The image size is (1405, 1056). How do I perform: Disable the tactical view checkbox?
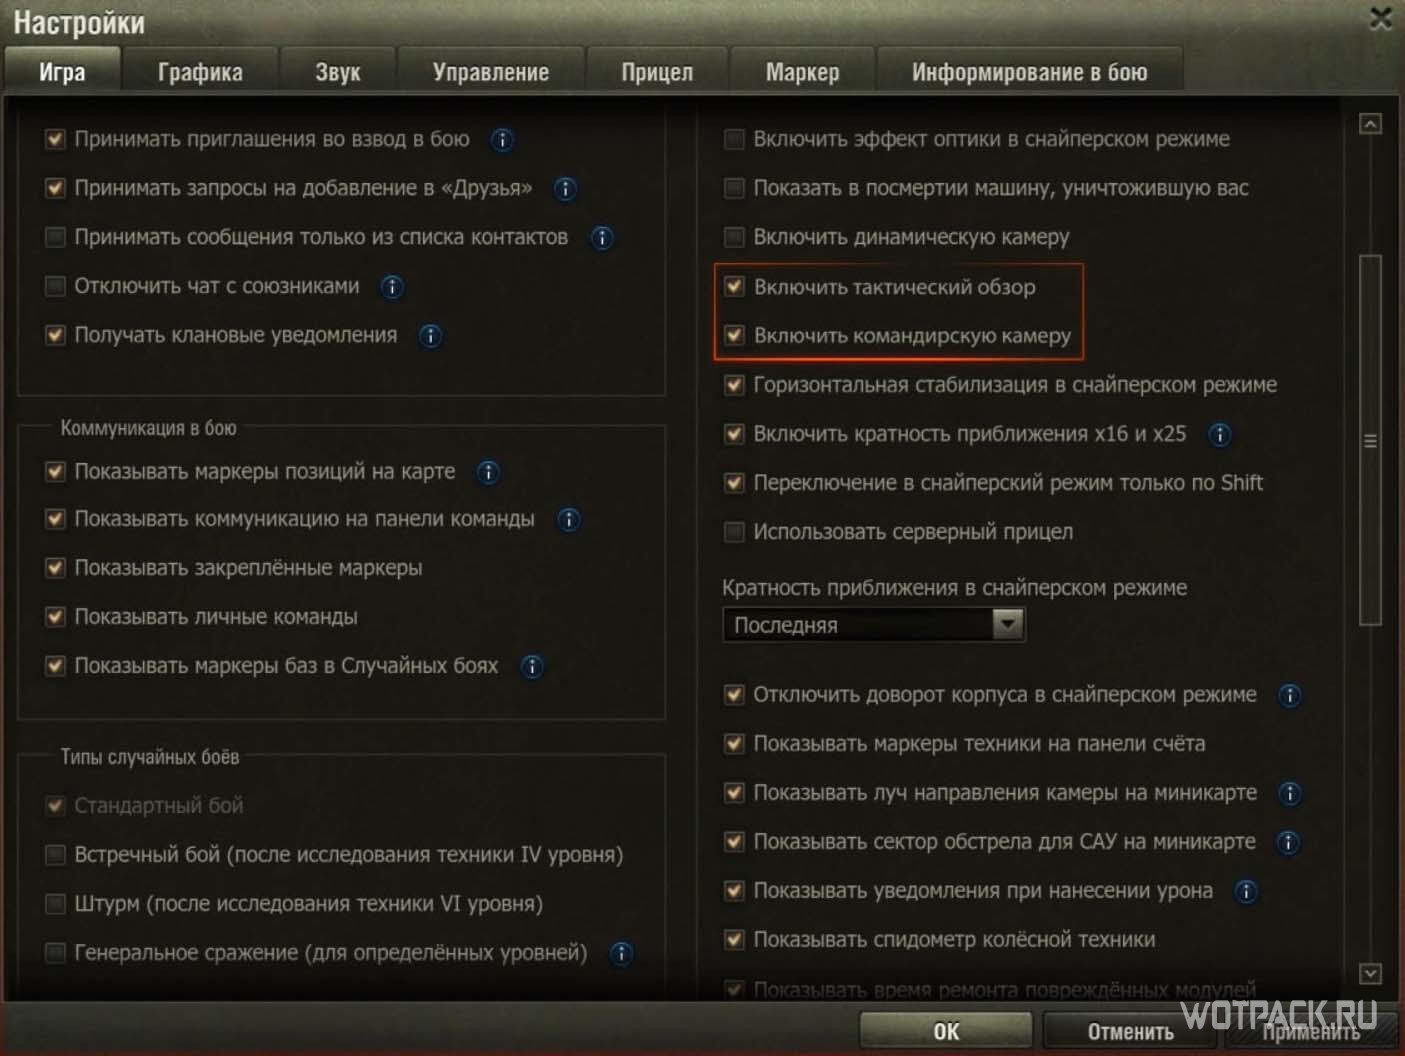coord(735,287)
